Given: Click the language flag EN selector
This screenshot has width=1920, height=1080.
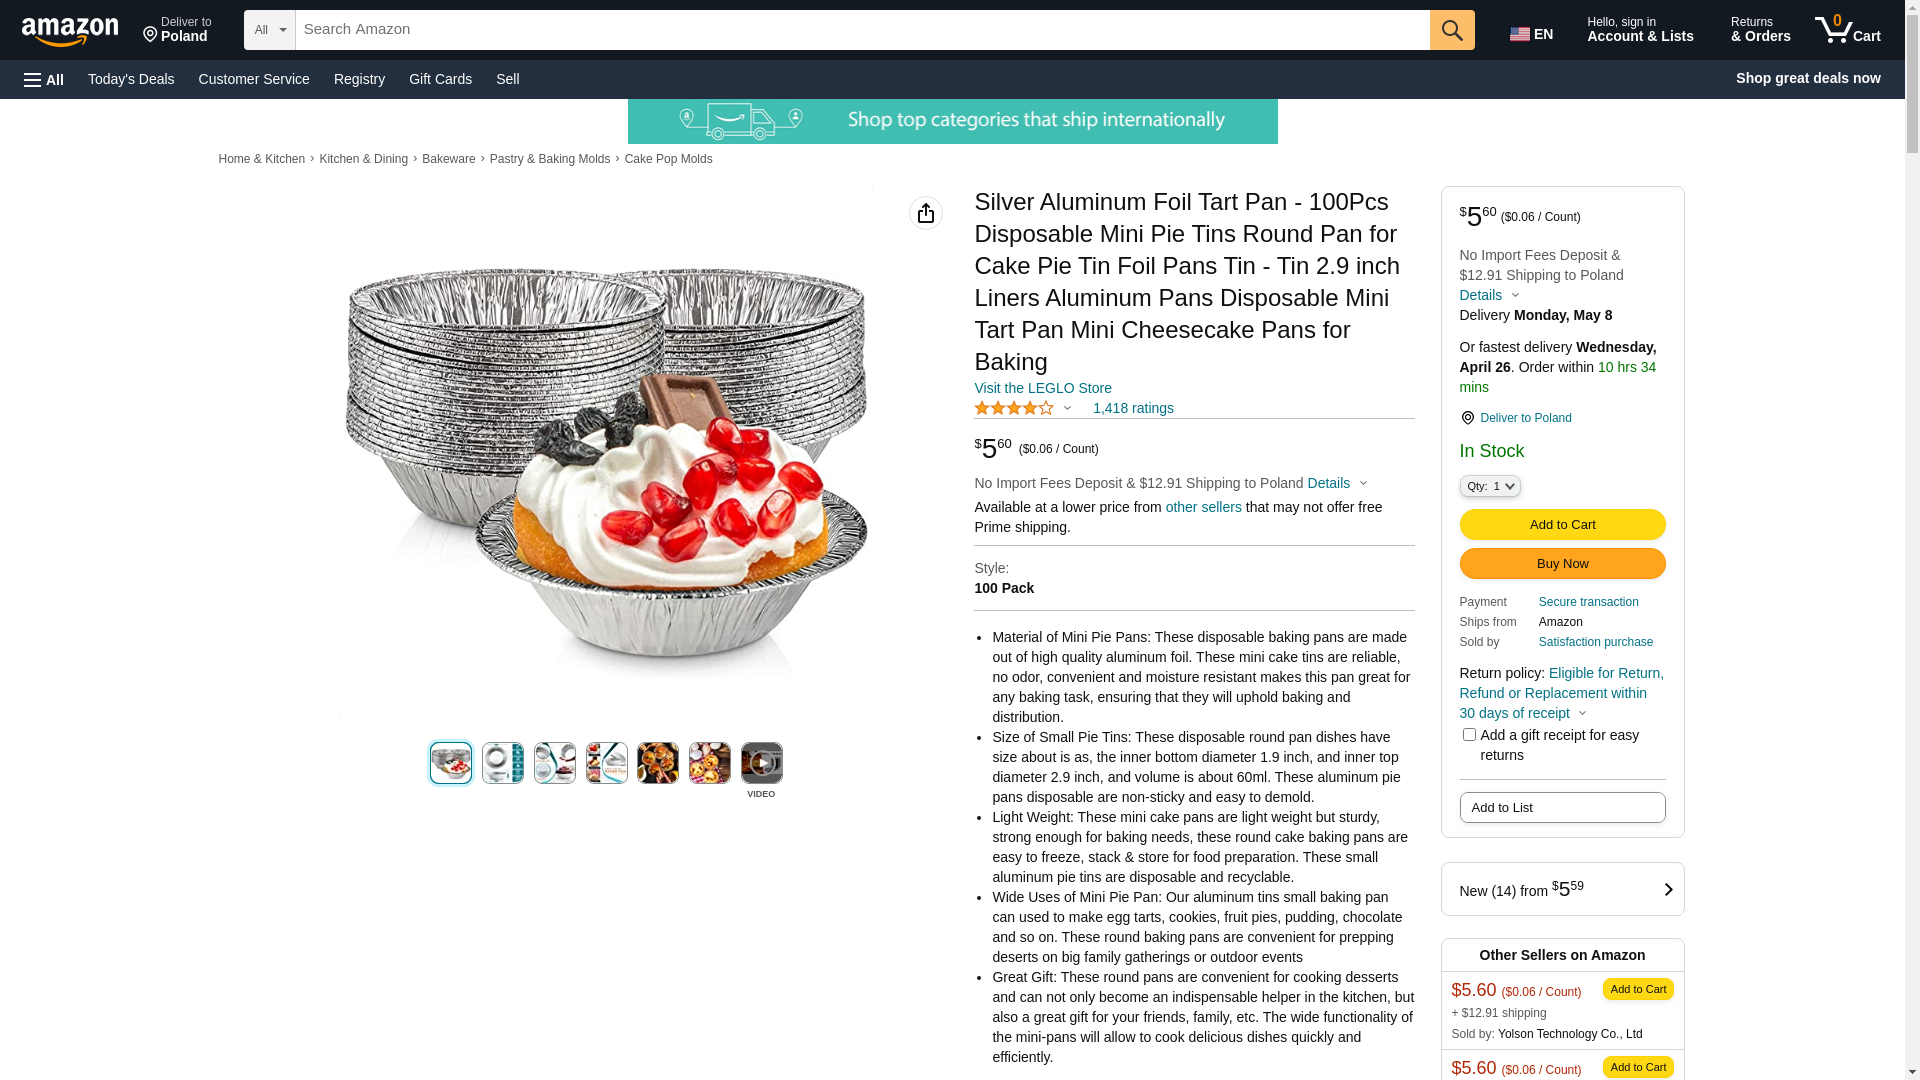Looking at the screenshot, I should pos(1531,34).
